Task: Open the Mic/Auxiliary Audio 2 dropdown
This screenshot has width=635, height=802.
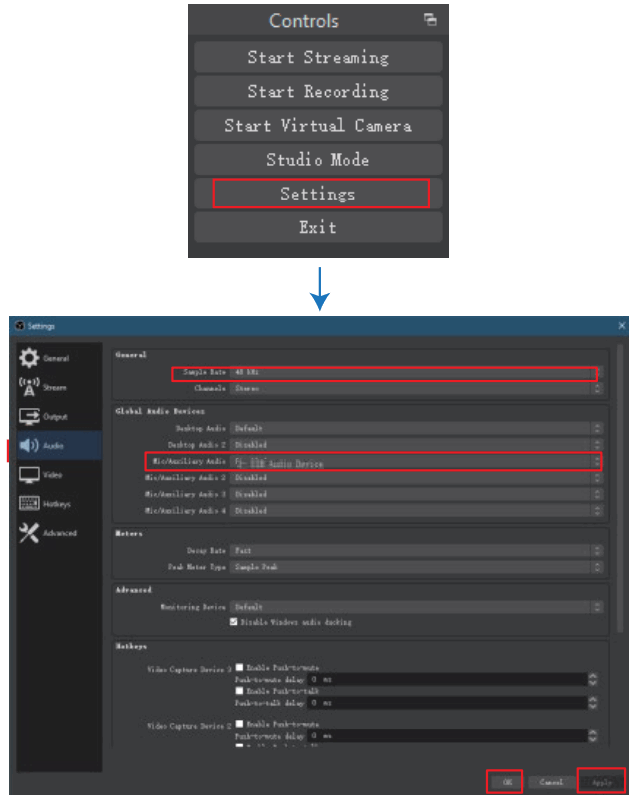Action: coord(417,478)
